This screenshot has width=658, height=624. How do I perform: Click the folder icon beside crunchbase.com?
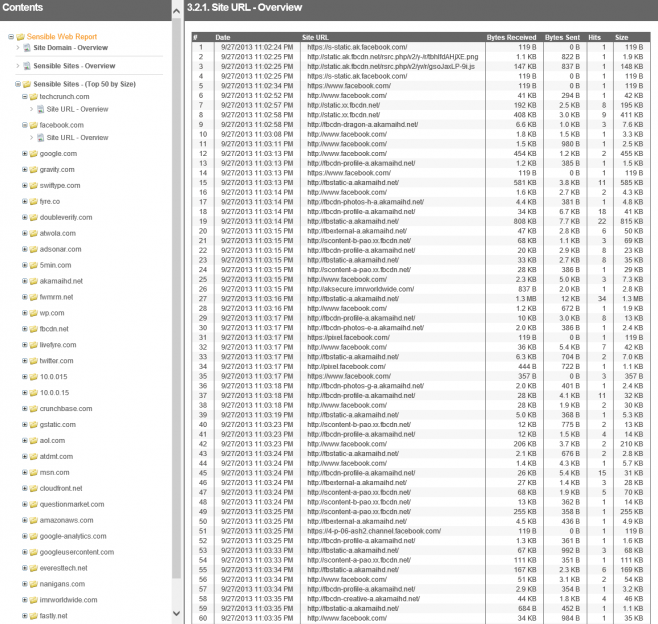click(34, 408)
